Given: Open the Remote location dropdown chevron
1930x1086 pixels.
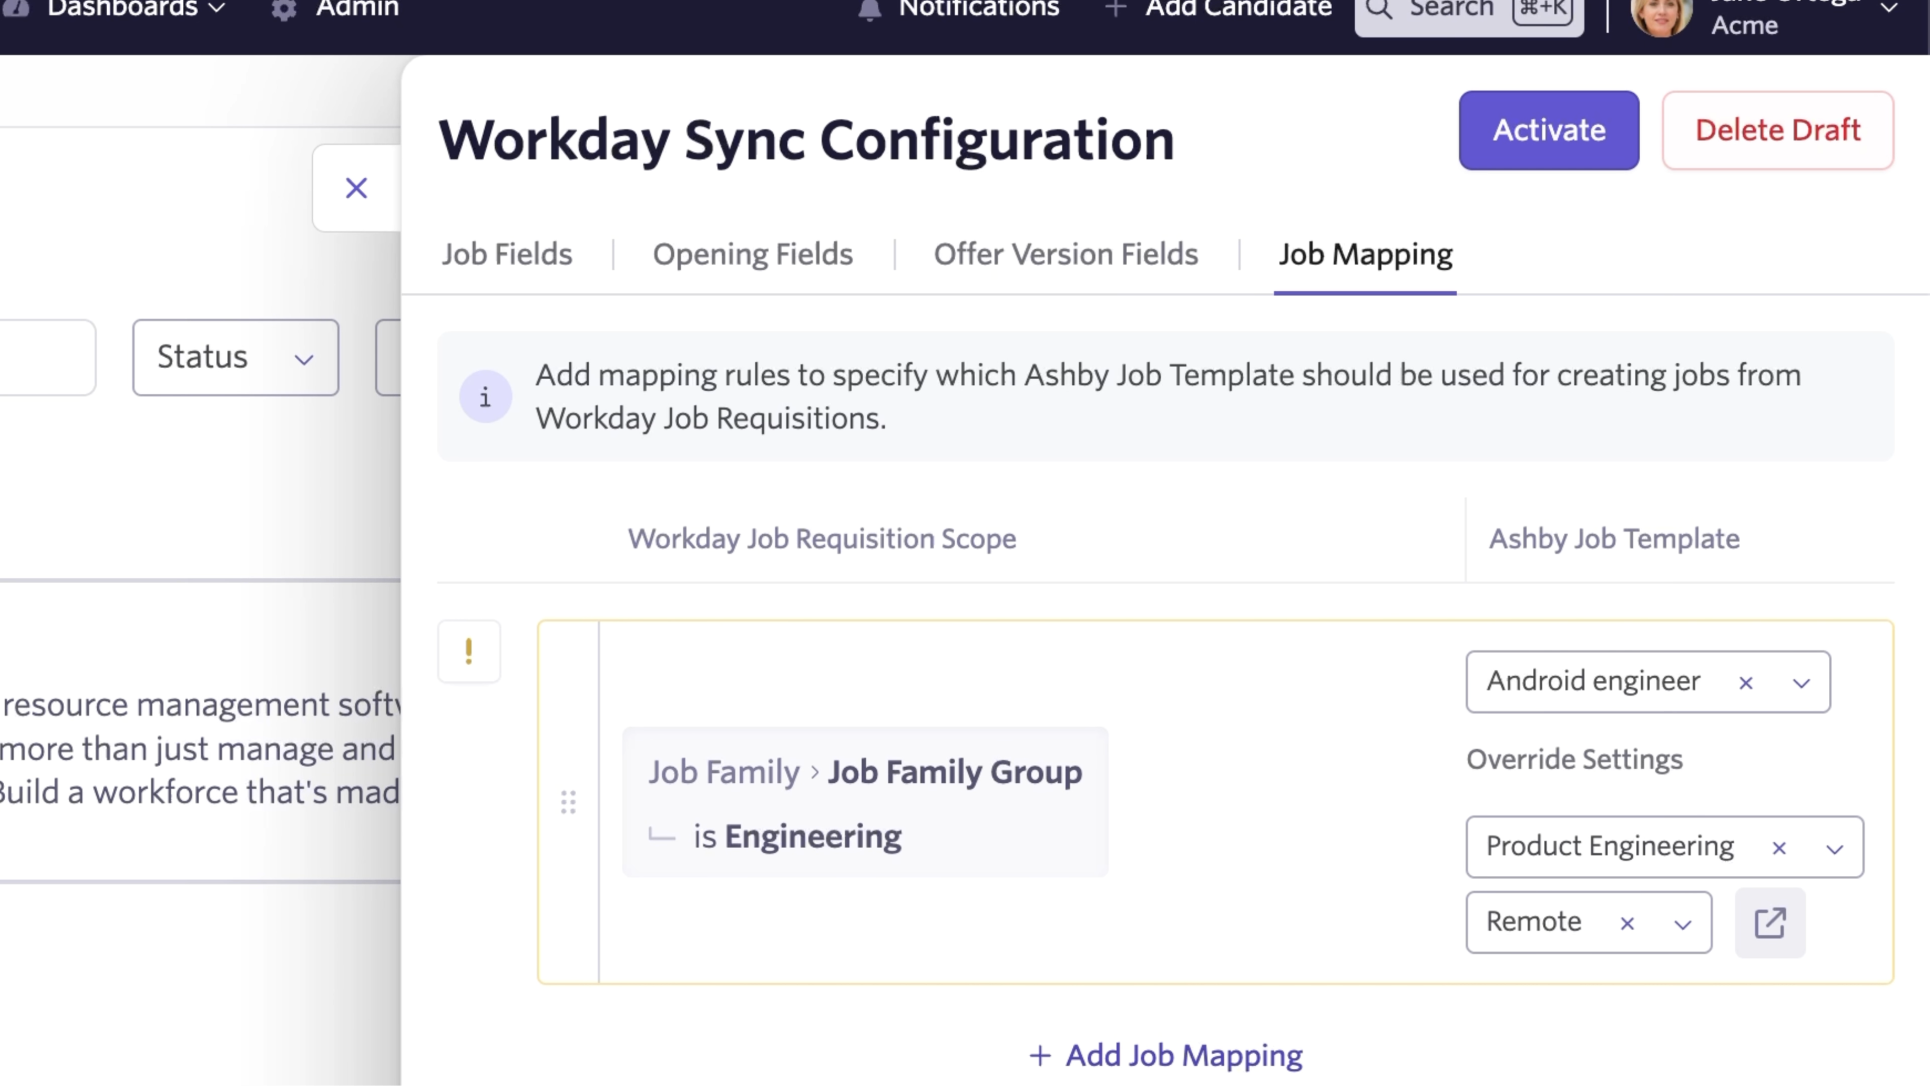Looking at the screenshot, I should pyautogui.click(x=1683, y=924).
